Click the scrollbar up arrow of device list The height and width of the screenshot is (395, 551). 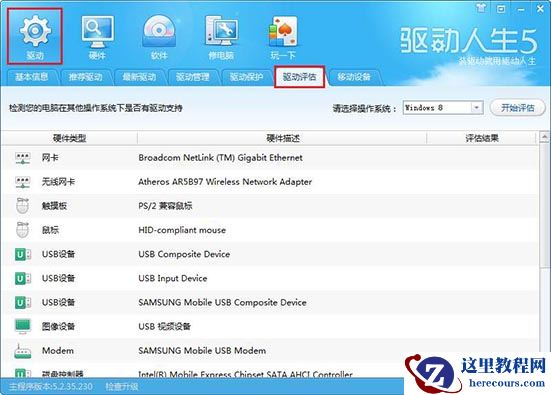click(x=544, y=137)
